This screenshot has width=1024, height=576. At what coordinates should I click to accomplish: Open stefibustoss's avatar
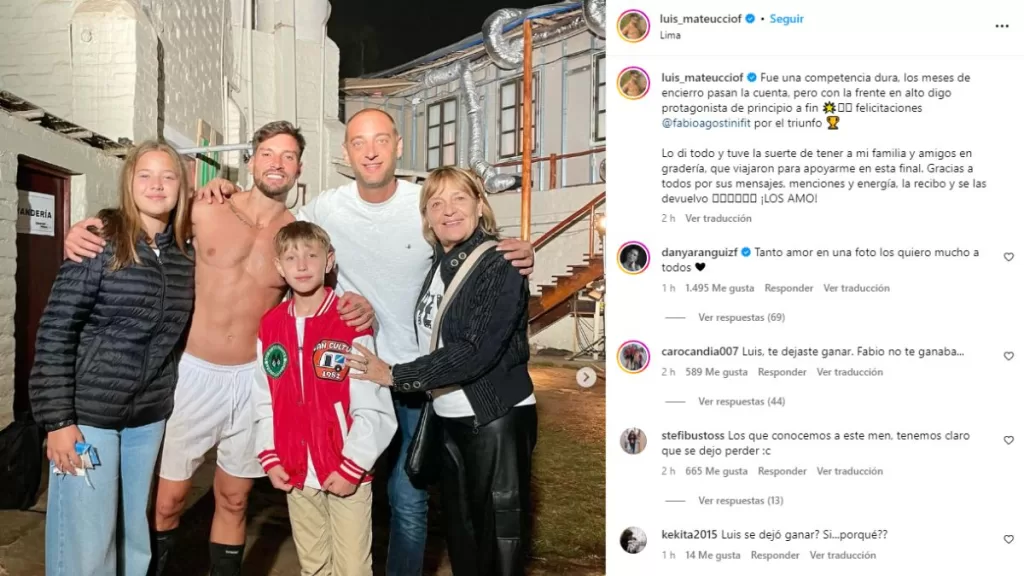pos(633,441)
